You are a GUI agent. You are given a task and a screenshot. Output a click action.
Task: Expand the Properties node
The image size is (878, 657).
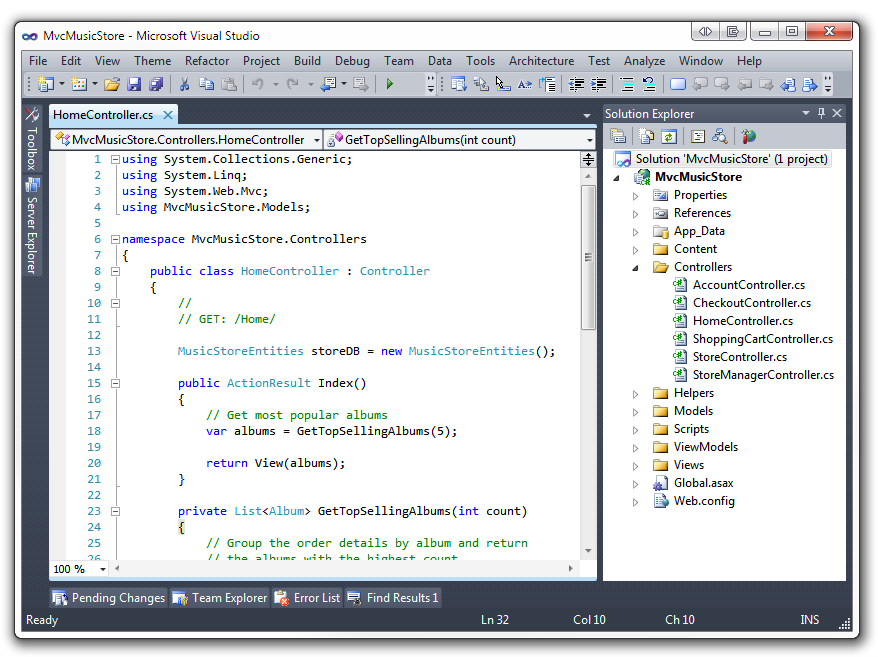pos(636,196)
